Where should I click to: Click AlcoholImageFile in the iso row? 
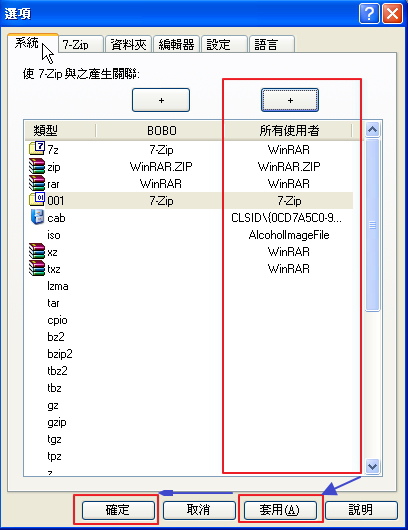click(289, 235)
